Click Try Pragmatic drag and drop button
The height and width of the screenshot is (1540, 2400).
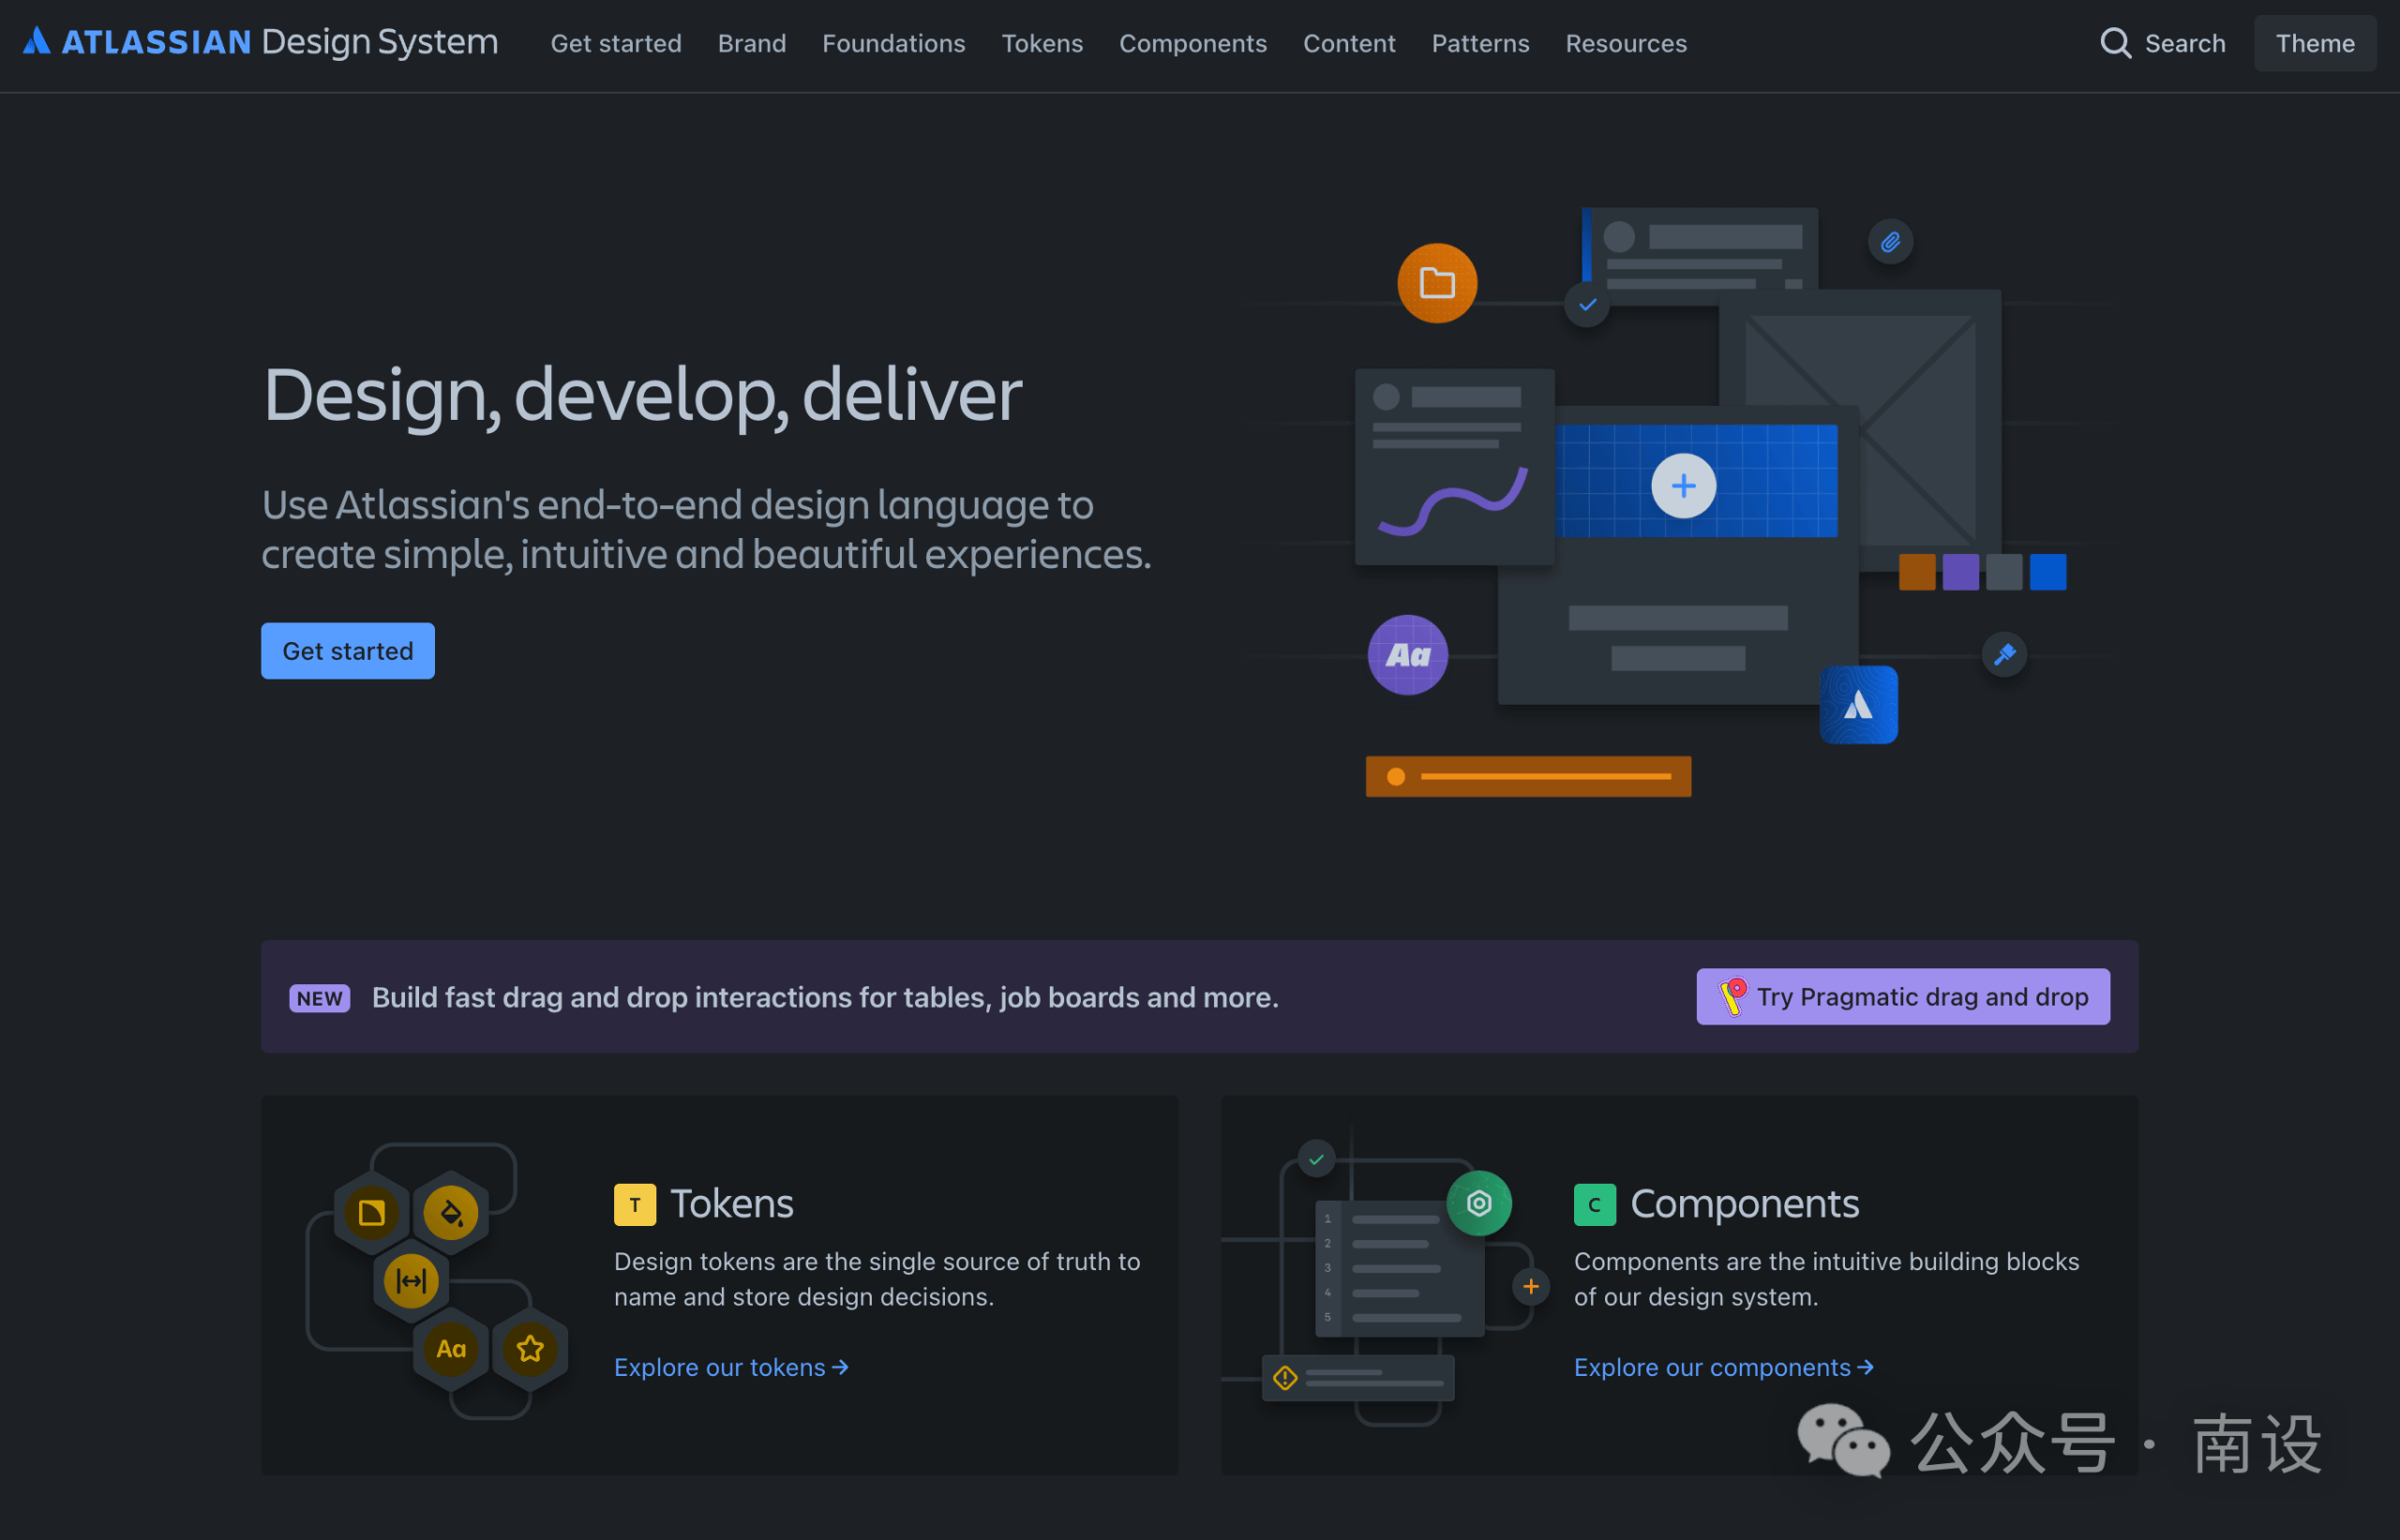click(x=1903, y=997)
